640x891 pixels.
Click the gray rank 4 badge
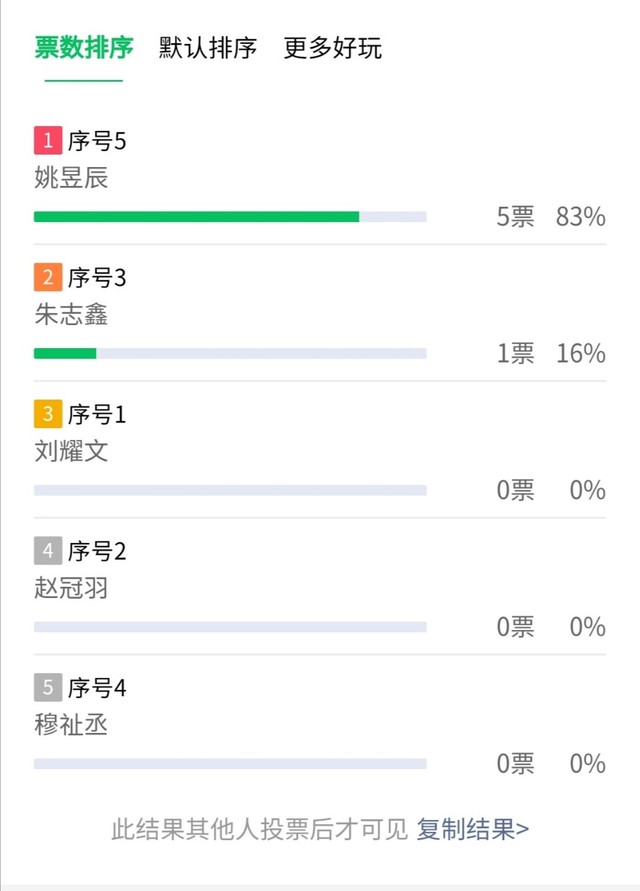coord(48,551)
